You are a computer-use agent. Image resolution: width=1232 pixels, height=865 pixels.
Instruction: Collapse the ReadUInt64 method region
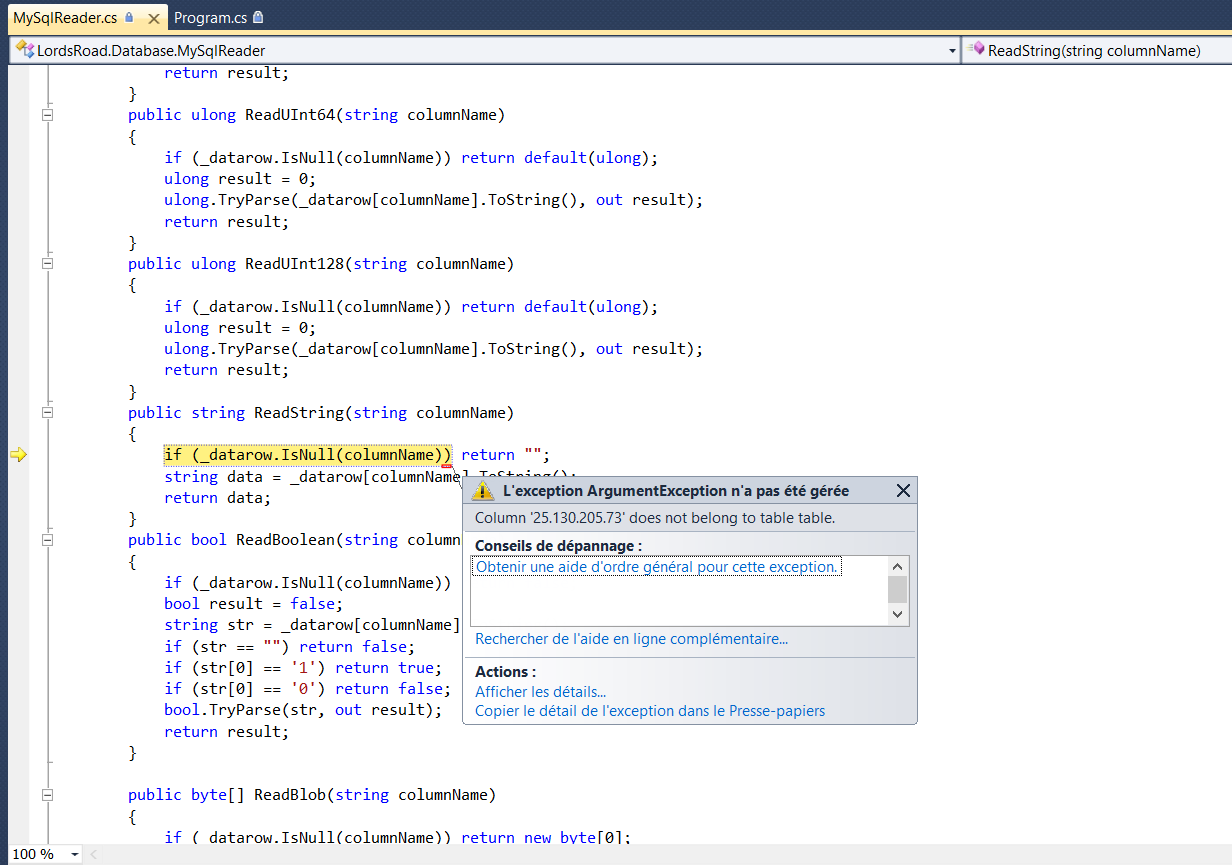[x=47, y=115]
